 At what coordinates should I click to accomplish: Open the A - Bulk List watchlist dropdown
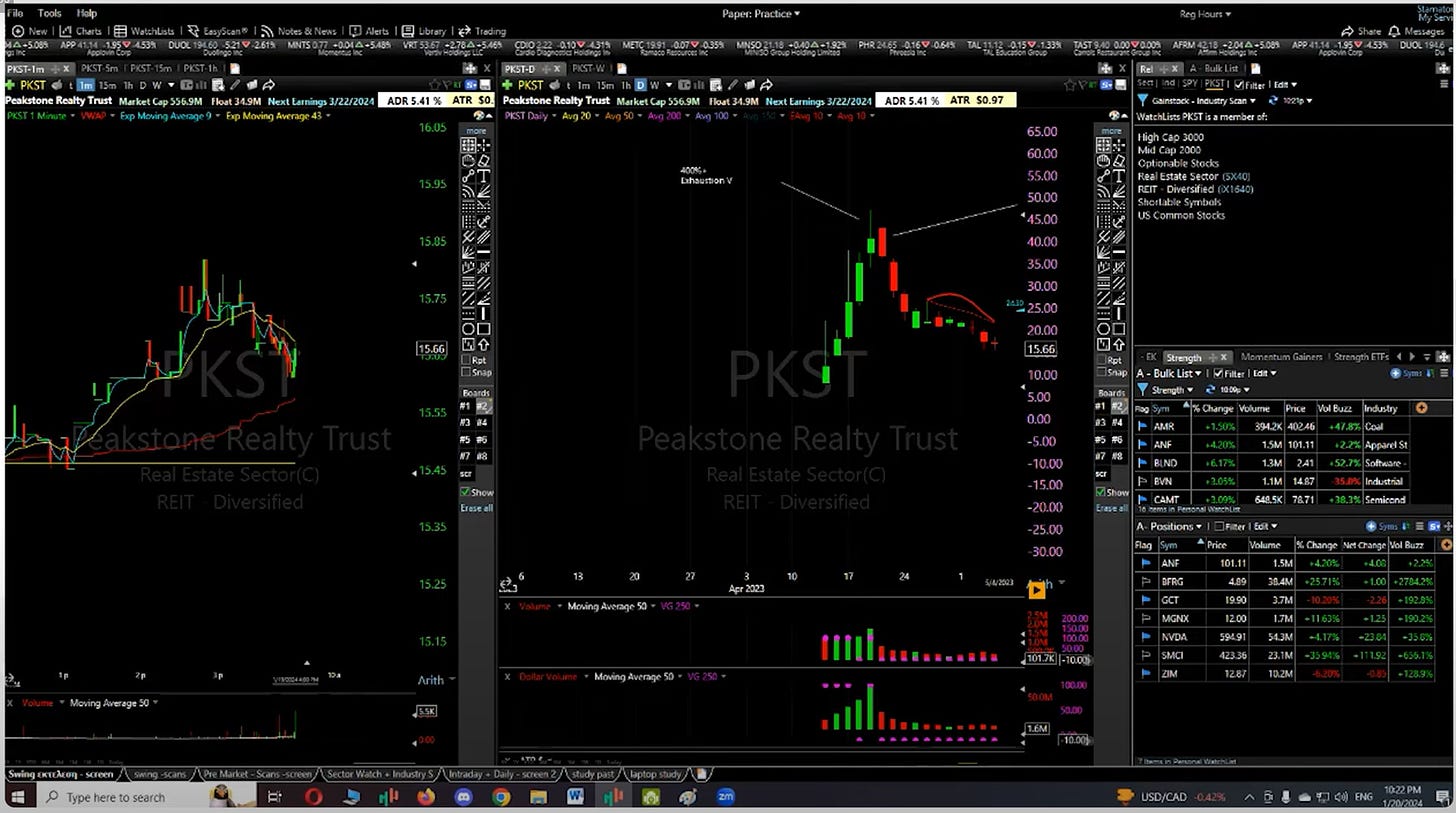point(1168,373)
